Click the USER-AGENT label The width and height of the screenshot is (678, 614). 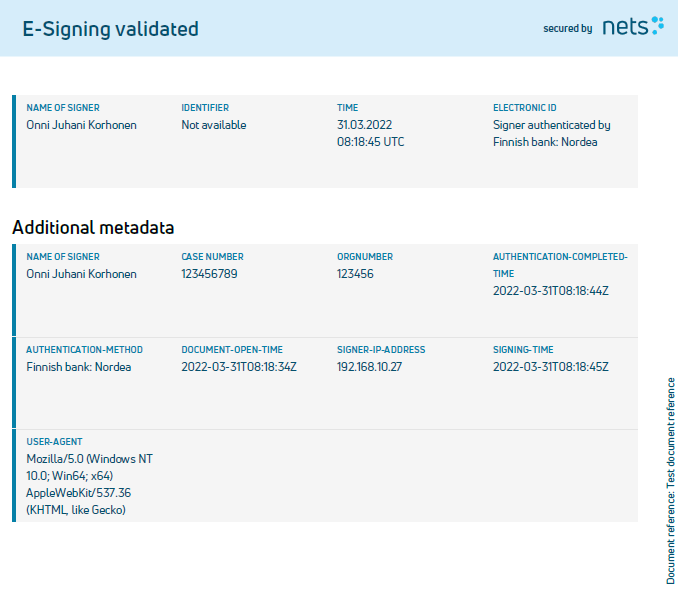point(54,441)
